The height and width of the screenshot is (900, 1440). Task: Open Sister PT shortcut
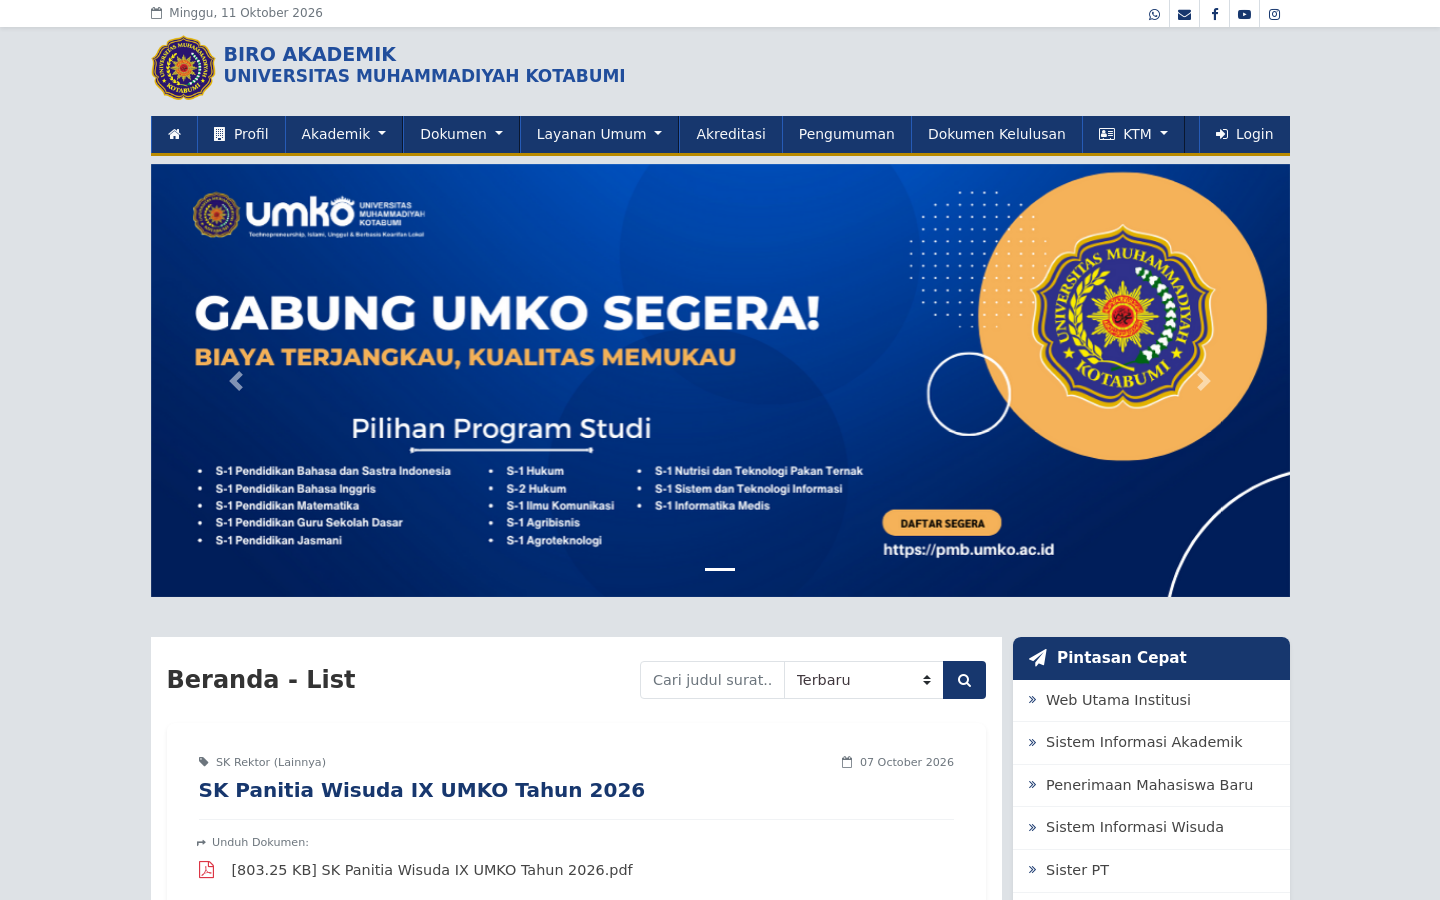click(x=1151, y=870)
